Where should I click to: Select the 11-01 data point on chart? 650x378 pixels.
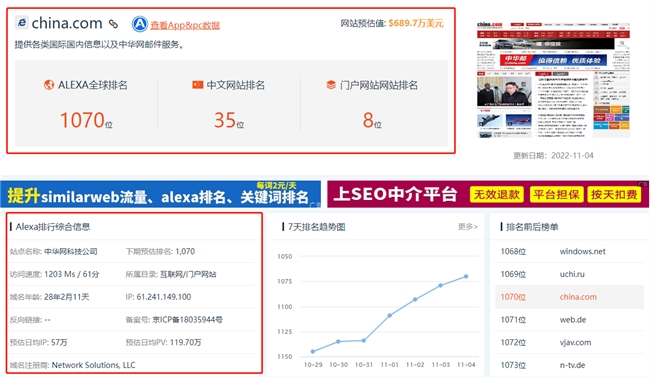click(390, 315)
